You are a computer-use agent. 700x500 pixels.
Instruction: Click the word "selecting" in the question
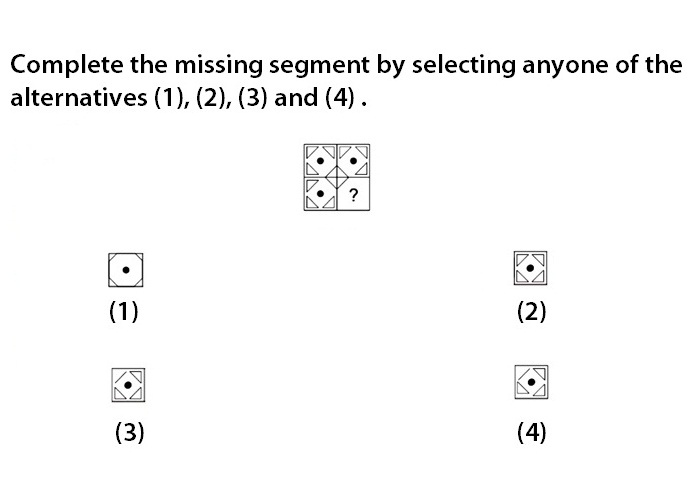click(x=463, y=65)
